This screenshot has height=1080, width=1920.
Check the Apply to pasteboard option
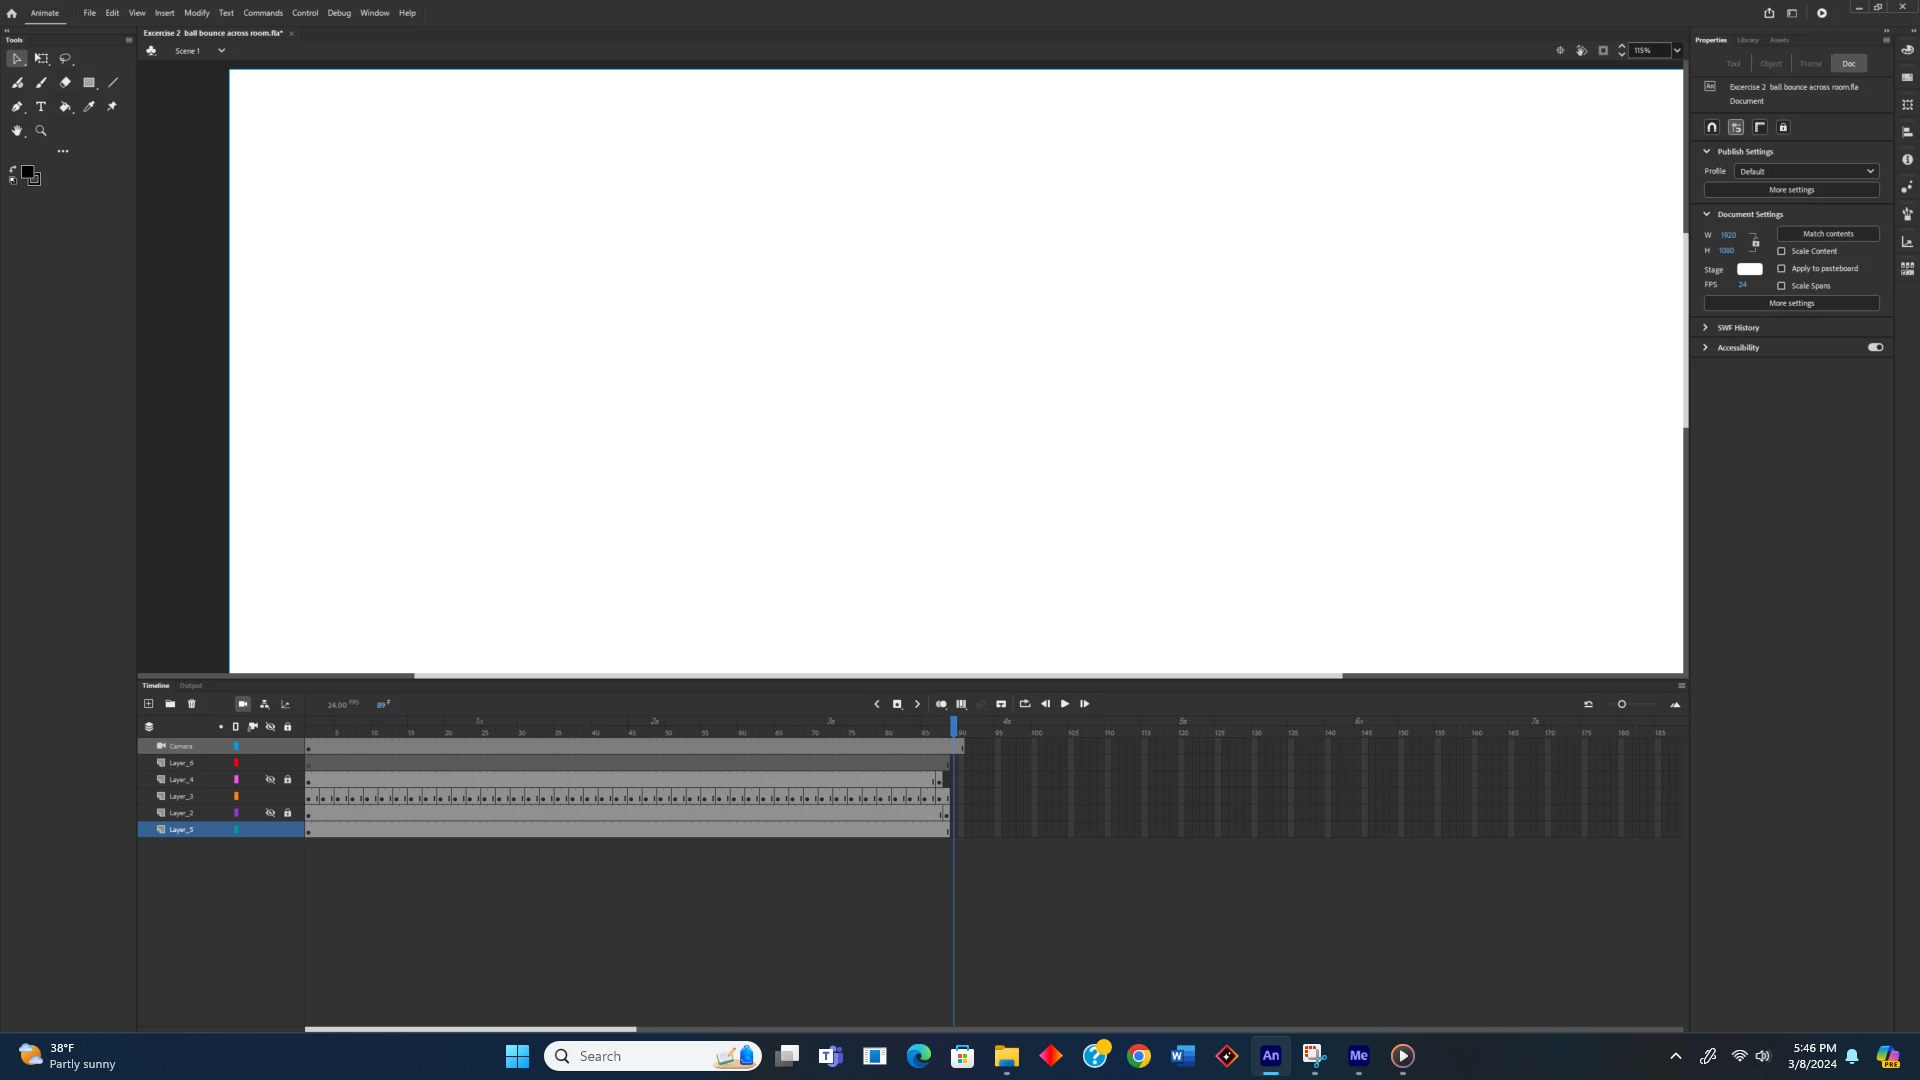(1781, 269)
